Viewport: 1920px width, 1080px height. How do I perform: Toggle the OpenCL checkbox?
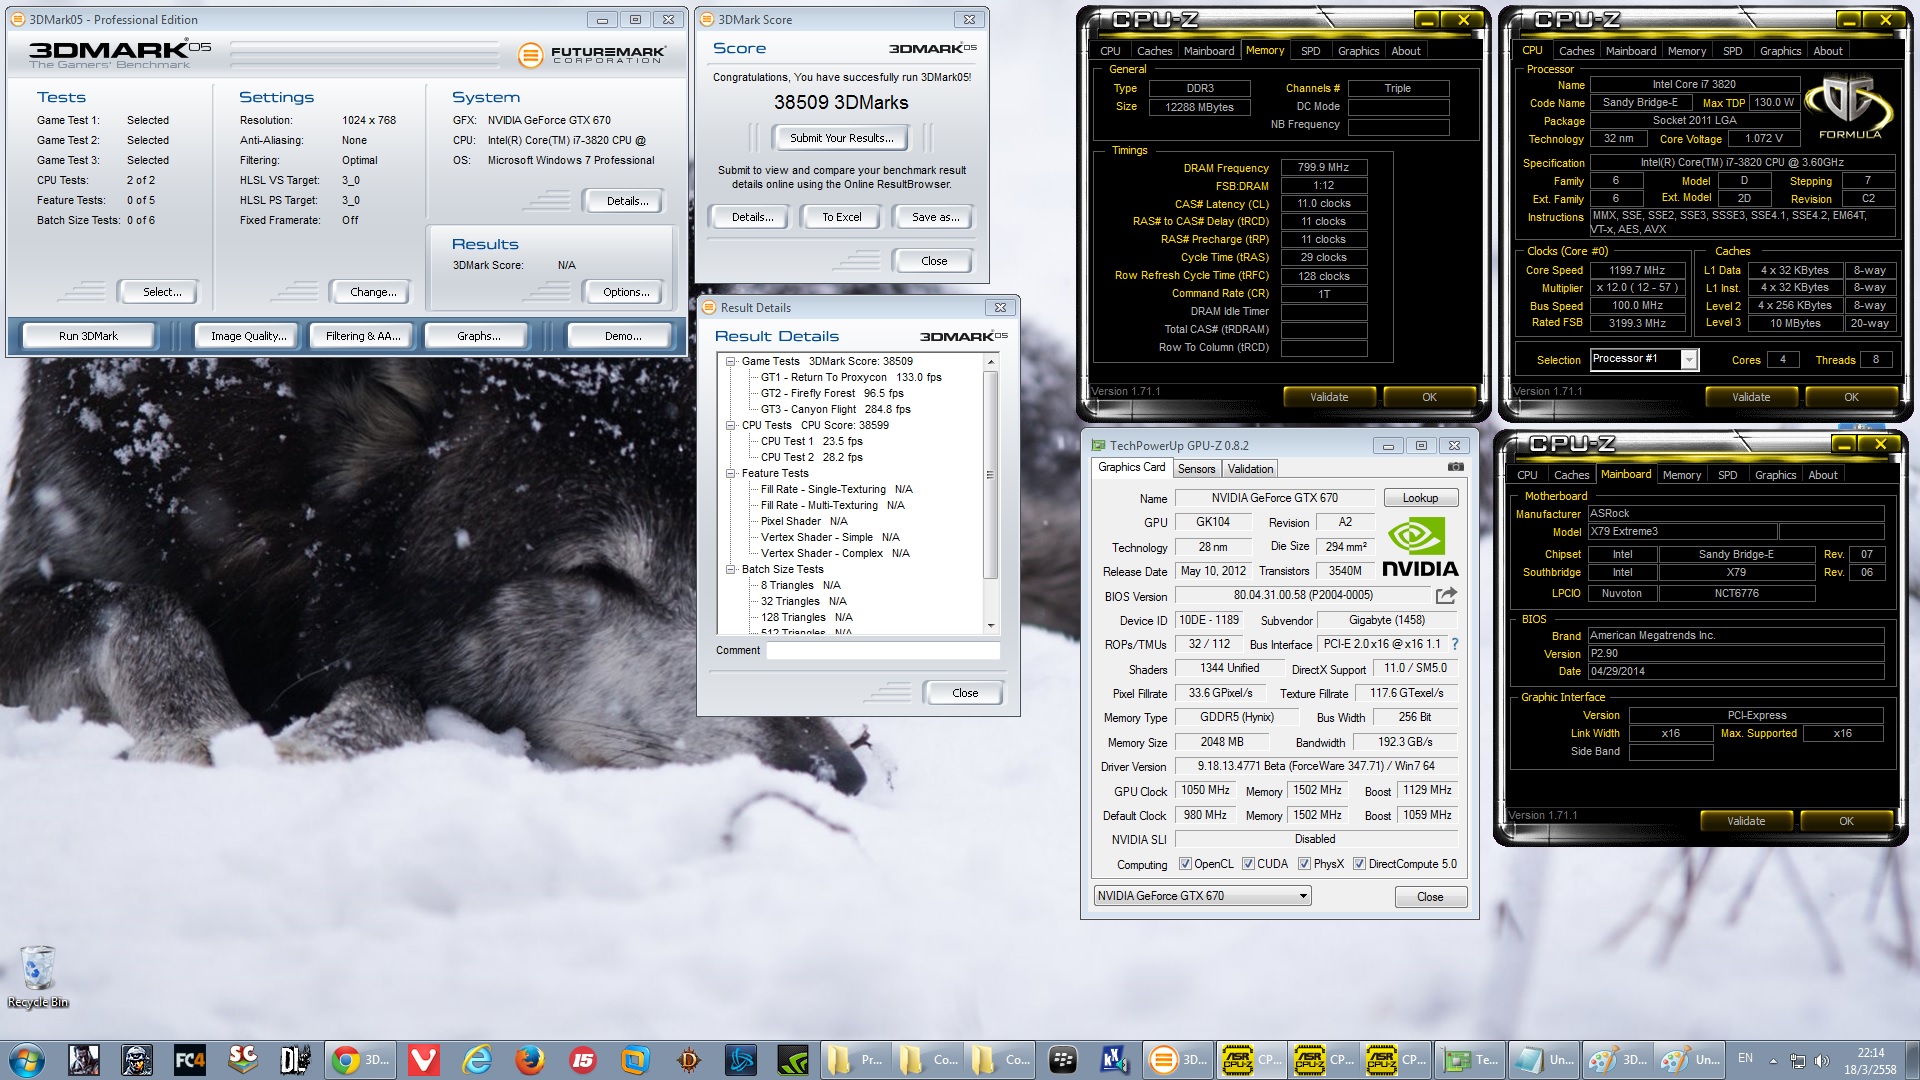coord(1185,864)
